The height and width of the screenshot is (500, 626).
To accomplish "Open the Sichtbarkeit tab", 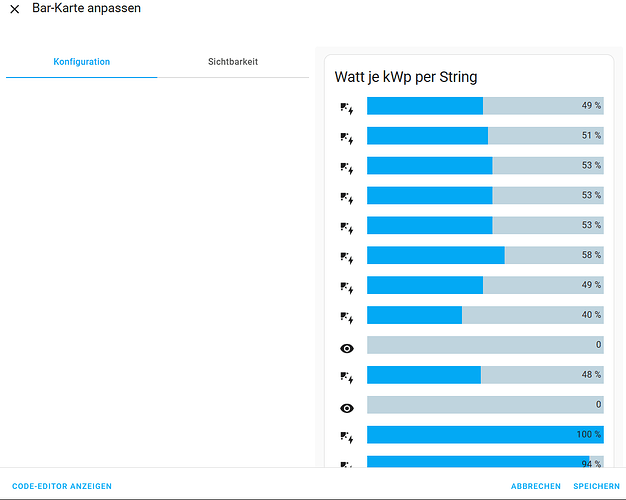I will pyautogui.click(x=233, y=62).
